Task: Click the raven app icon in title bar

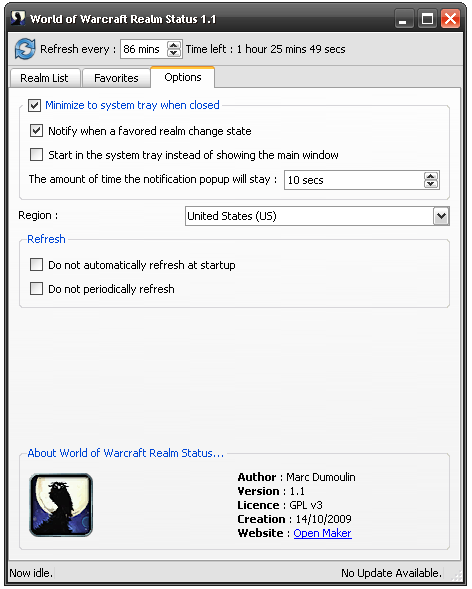Action: (18, 18)
